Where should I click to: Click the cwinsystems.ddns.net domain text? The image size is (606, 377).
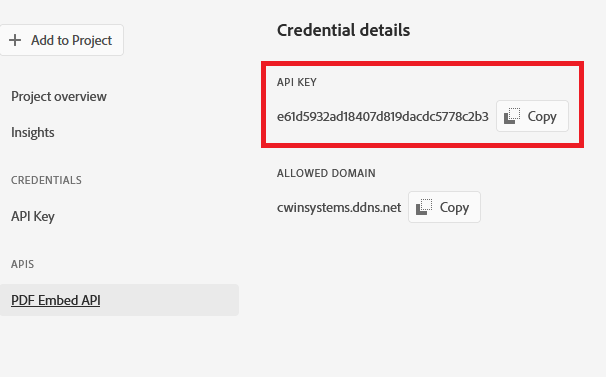339,208
